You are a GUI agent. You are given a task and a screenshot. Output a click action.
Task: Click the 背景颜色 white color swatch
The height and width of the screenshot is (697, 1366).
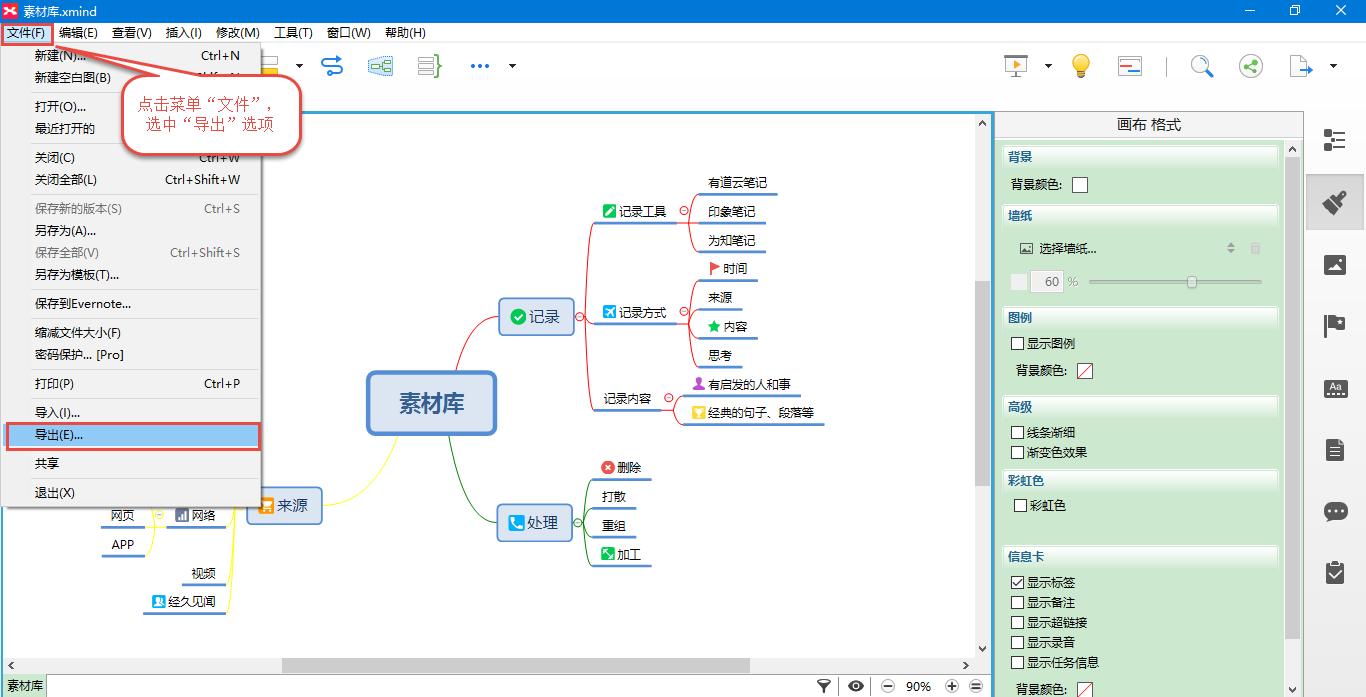coord(1080,185)
